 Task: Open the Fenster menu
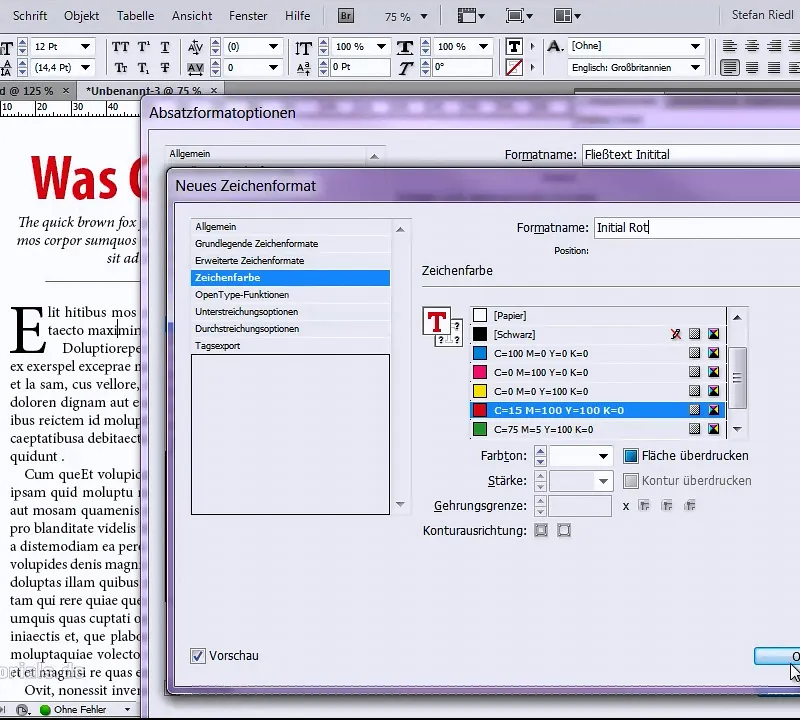click(x=248, y=16)
